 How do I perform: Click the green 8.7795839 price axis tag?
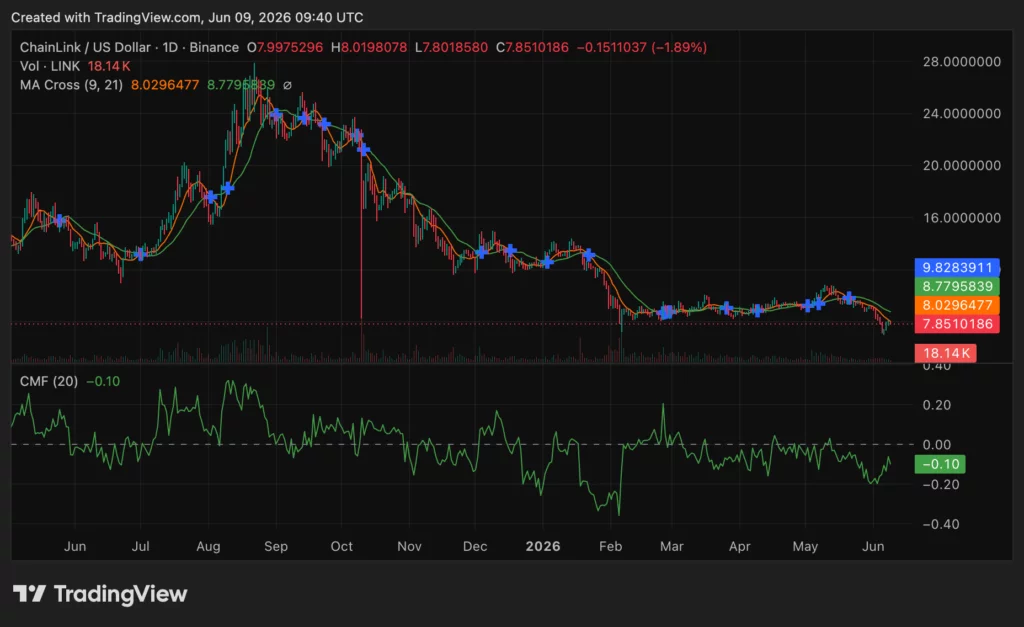pyautogui.click(x=957, y=286)
